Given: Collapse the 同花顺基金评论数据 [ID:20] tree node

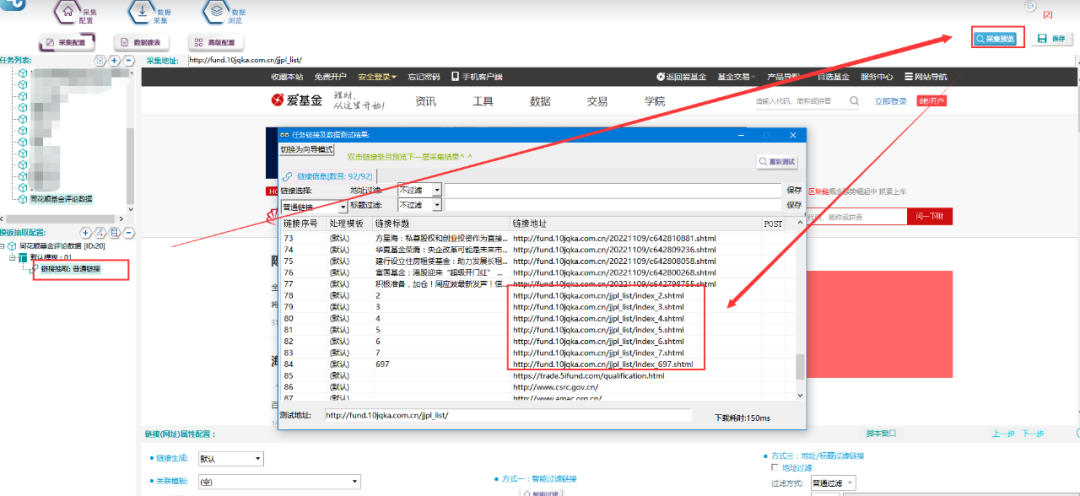Looking at the screenshot, I should pos(3,246).
